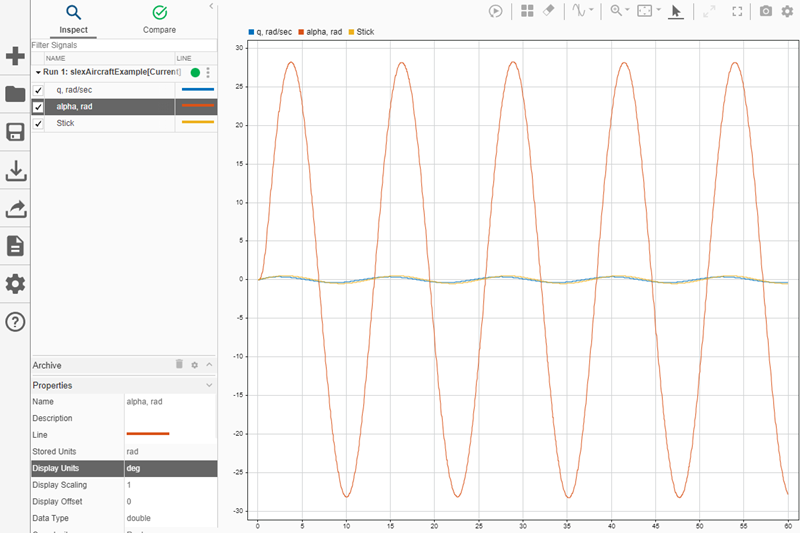Click the Fit to view icon
Viewport: 800px width, 533px height.
tap(646, 11)
